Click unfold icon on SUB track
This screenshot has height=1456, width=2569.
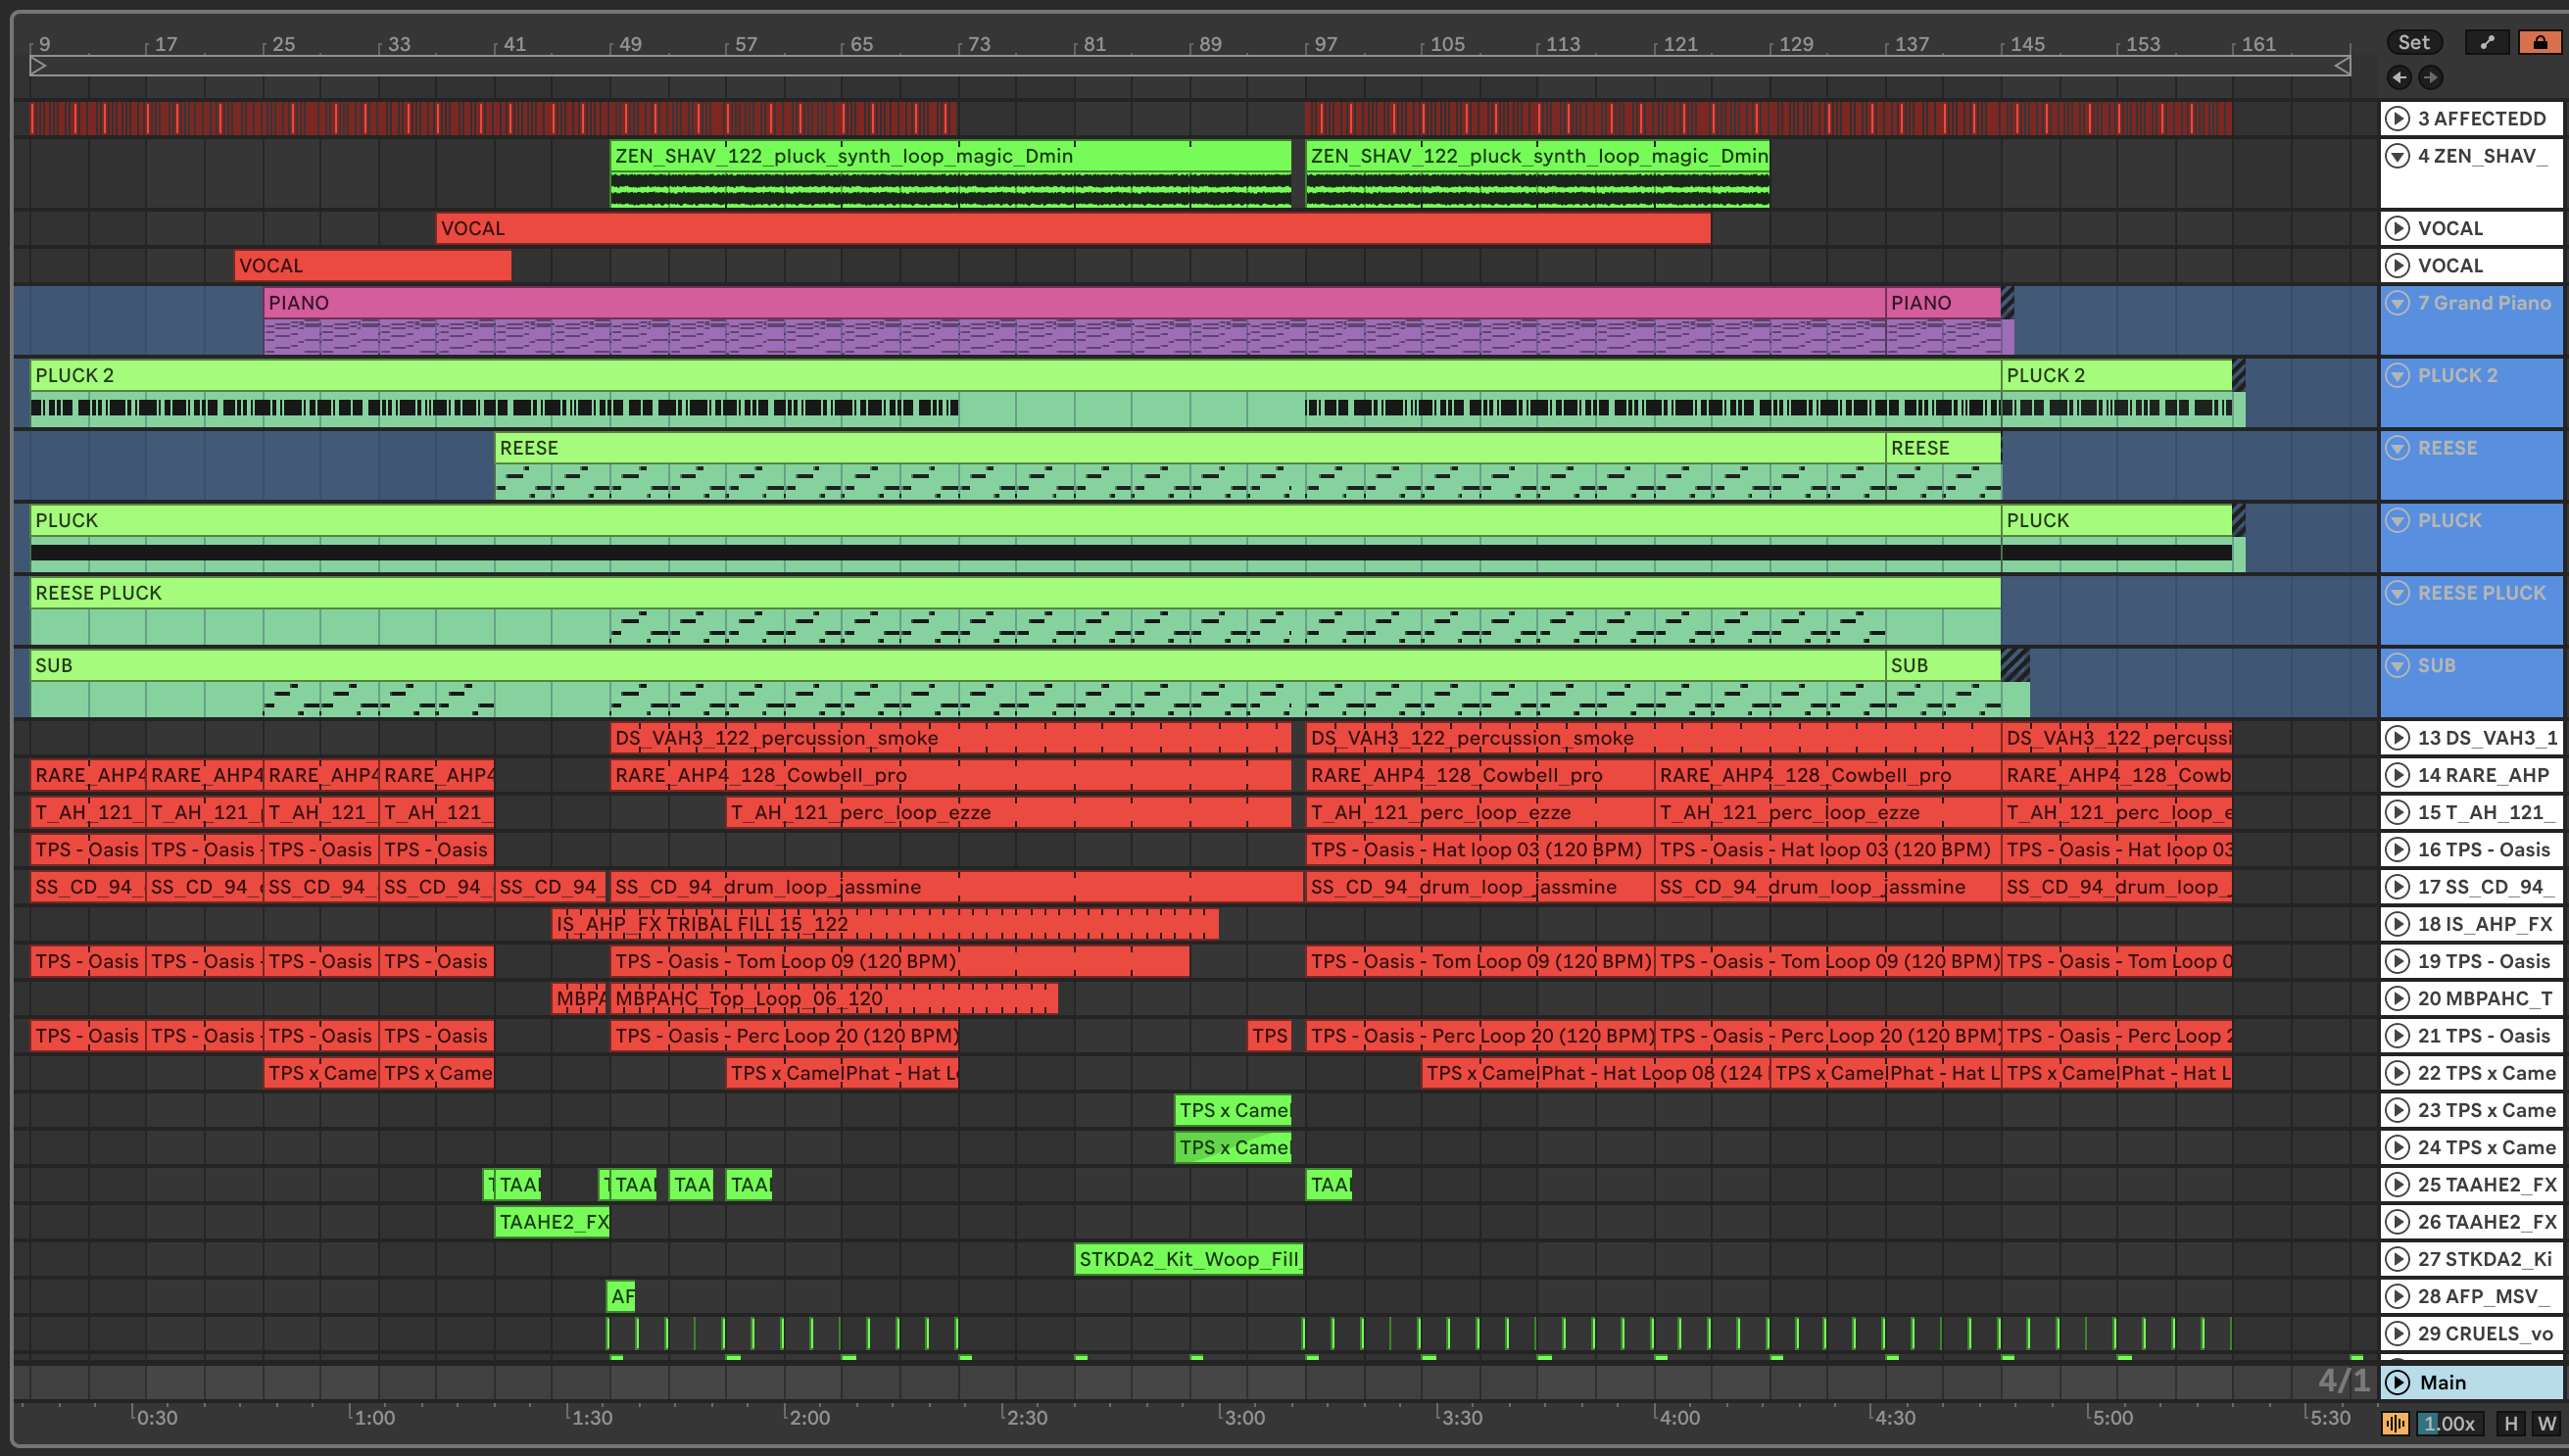2397,665
